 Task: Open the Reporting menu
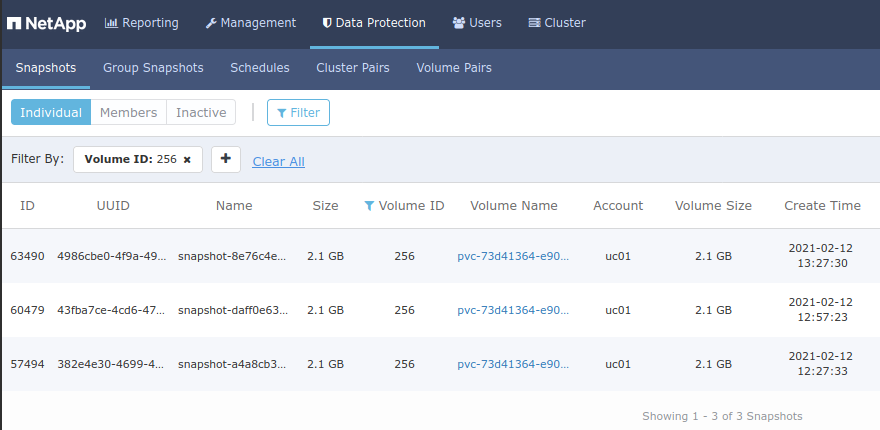pyautogui.click(x=141, y=23)
